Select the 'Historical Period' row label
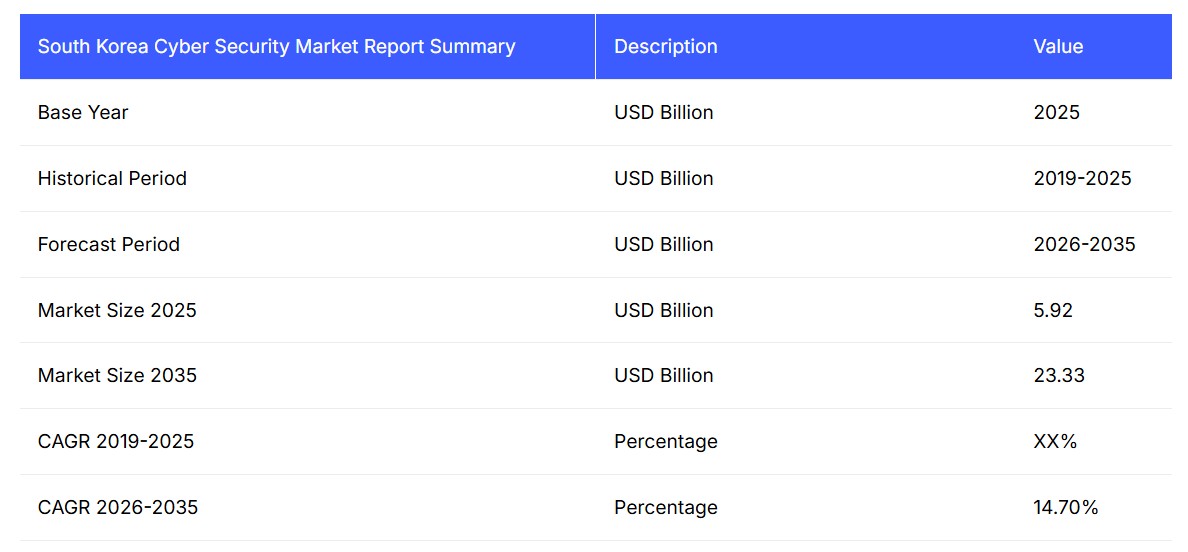1188x552 pixels. pyautogui.click(x=112, y=179)
